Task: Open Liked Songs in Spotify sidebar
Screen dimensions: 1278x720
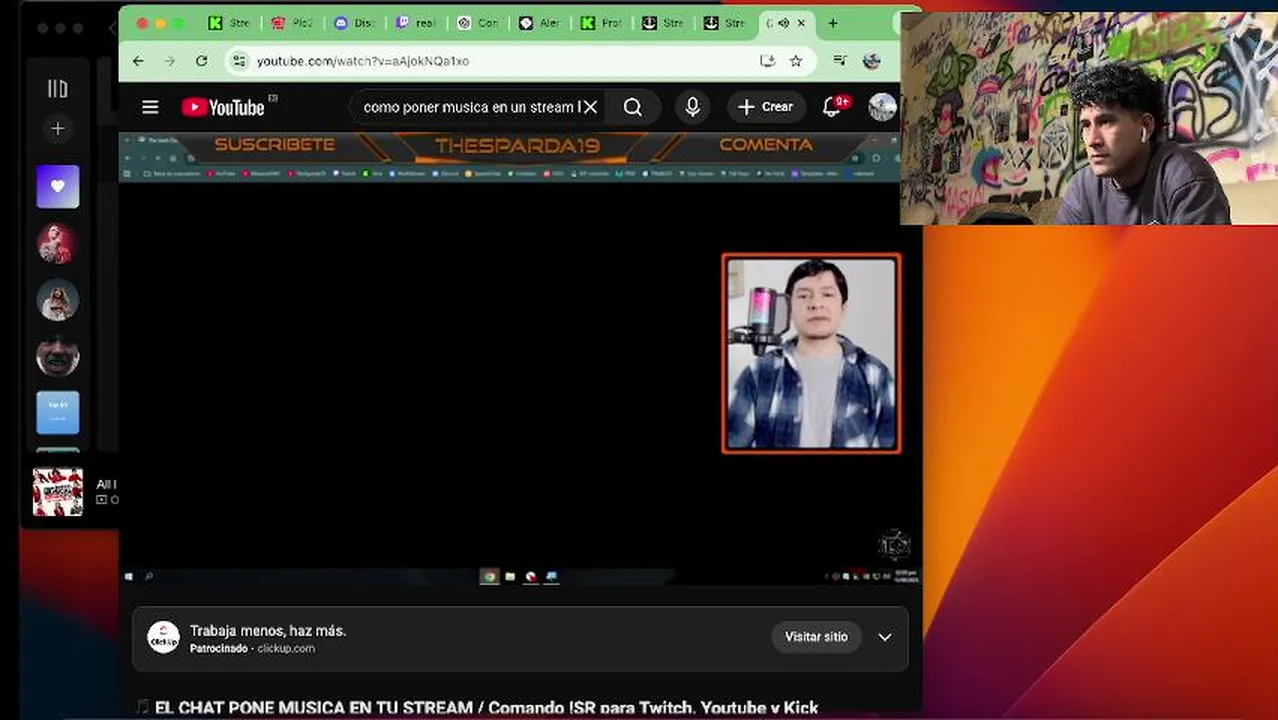Action: pyautogui.click(x=58, y=187)
